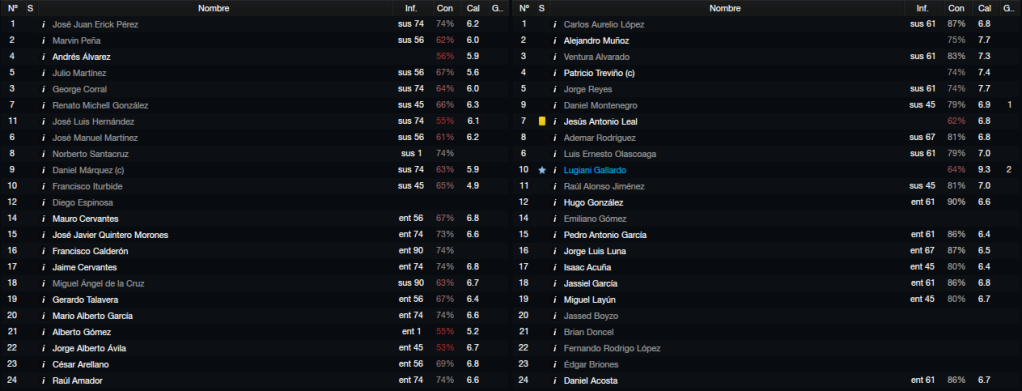The image size is (1022, 391).
Task: Click info icon next to Patricio Treviño
Action: pyautogui.click(x=555, y=73)
